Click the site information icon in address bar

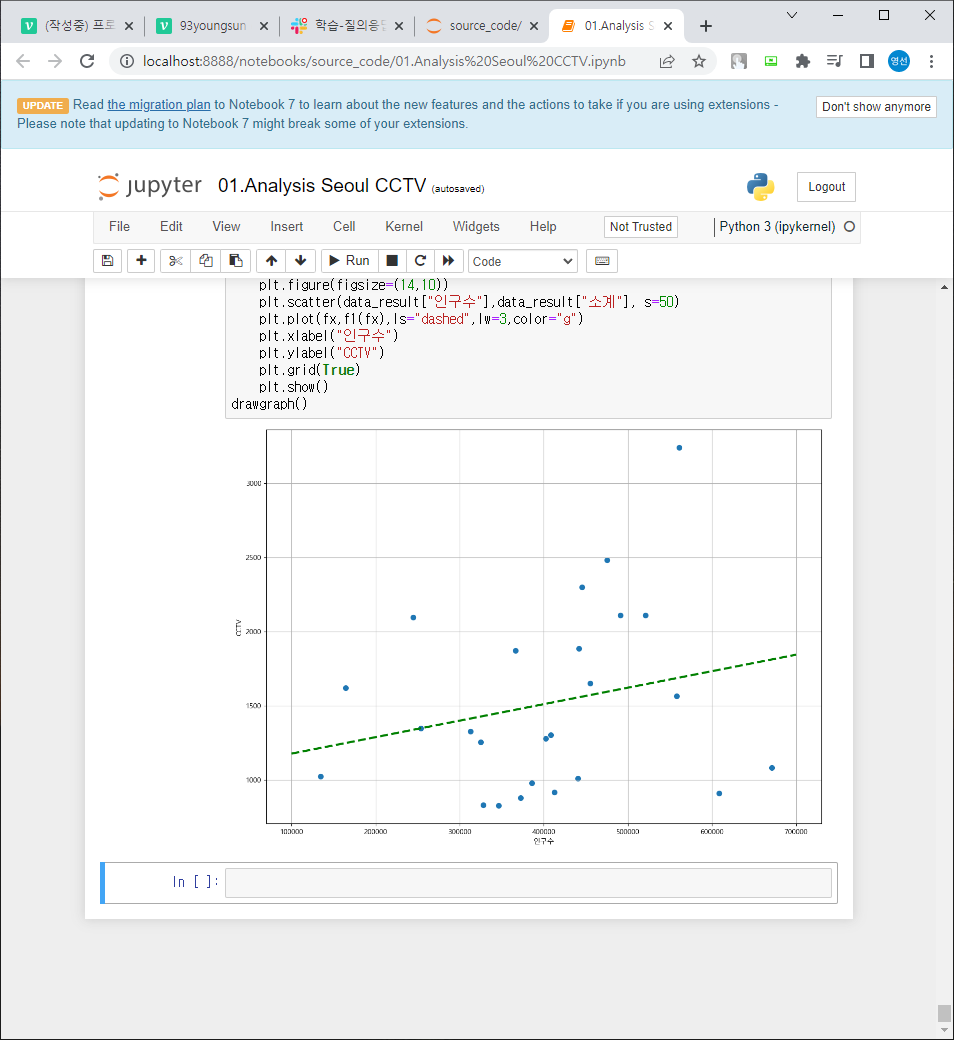pos(127,62)
